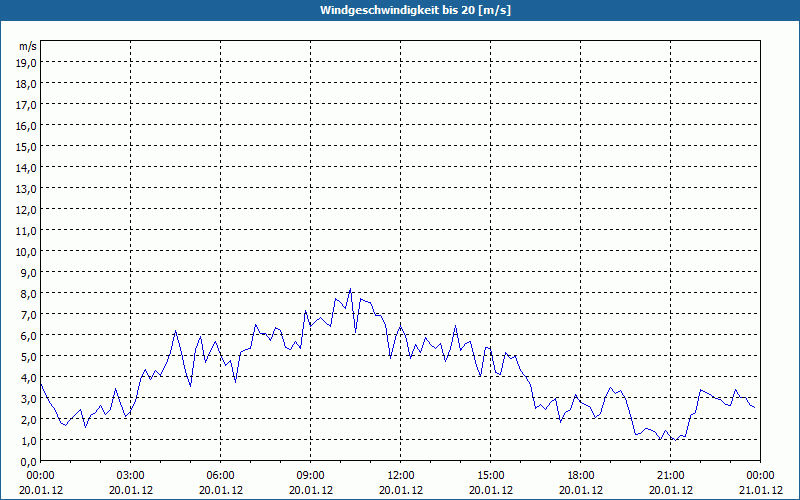Click the '20.01.12' date under 12:00
800x500 pixels.
point(401,490)
